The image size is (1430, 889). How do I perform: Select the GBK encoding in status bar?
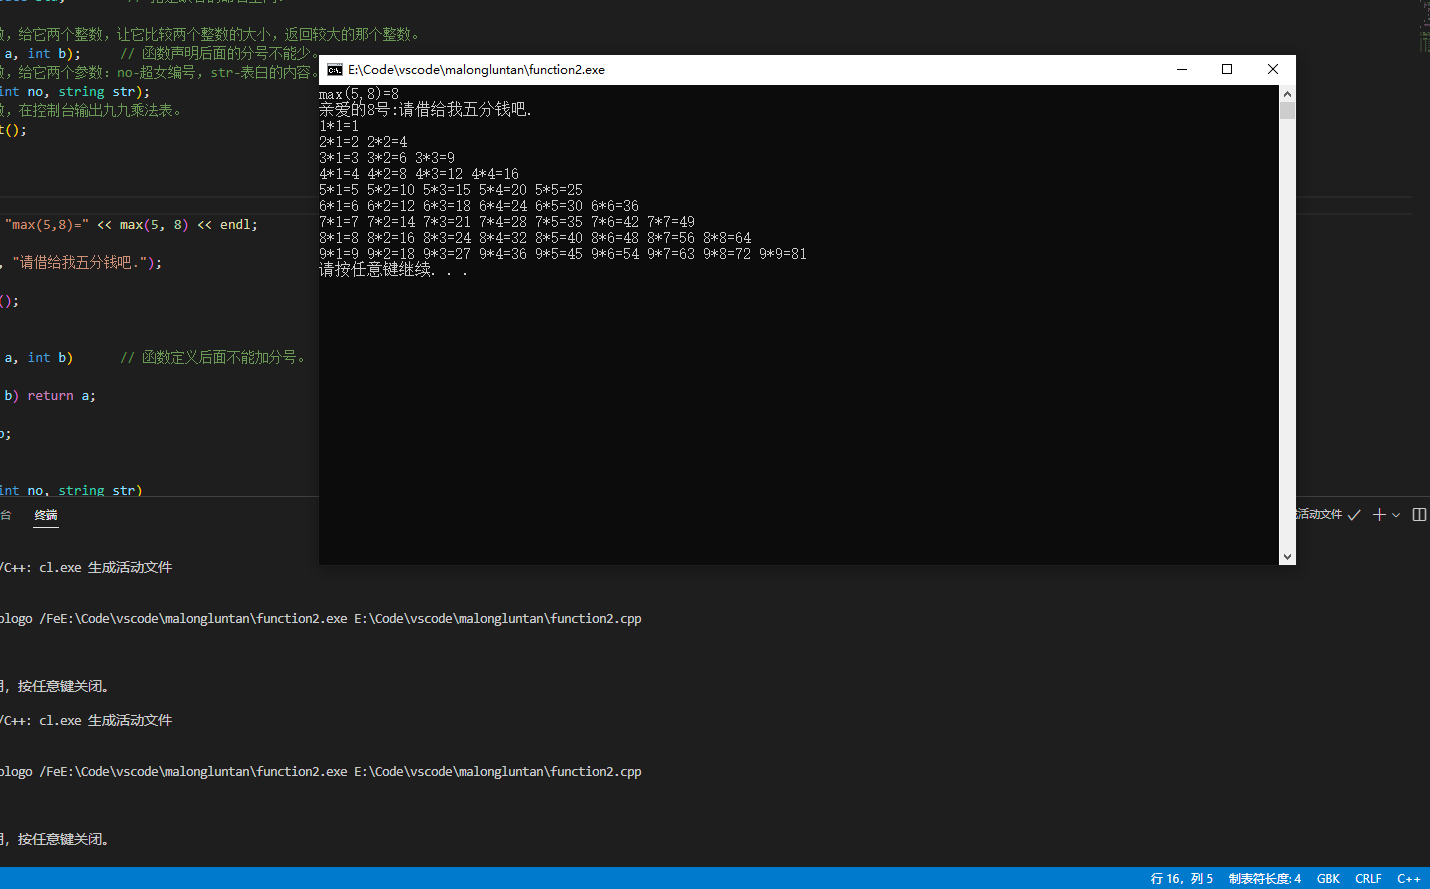click(x=1328, y=879)
